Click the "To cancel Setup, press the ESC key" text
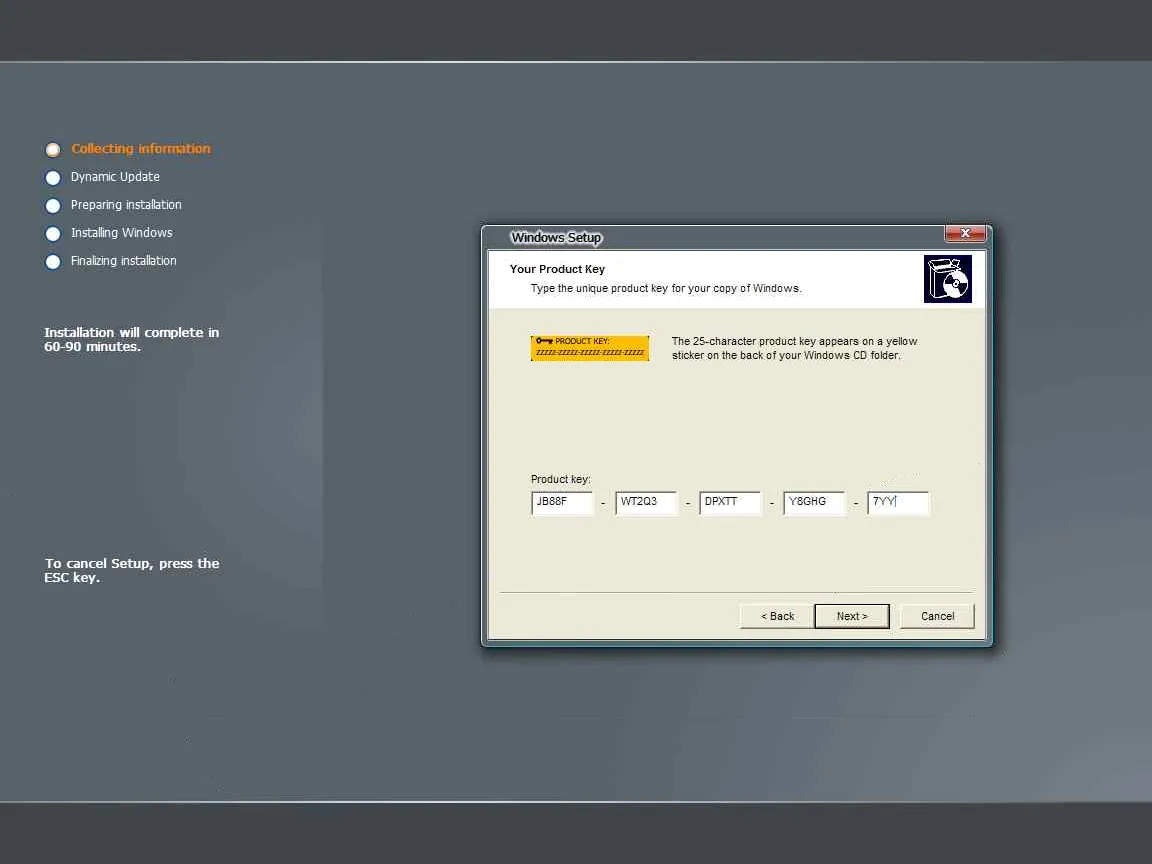 pos(132,570)
